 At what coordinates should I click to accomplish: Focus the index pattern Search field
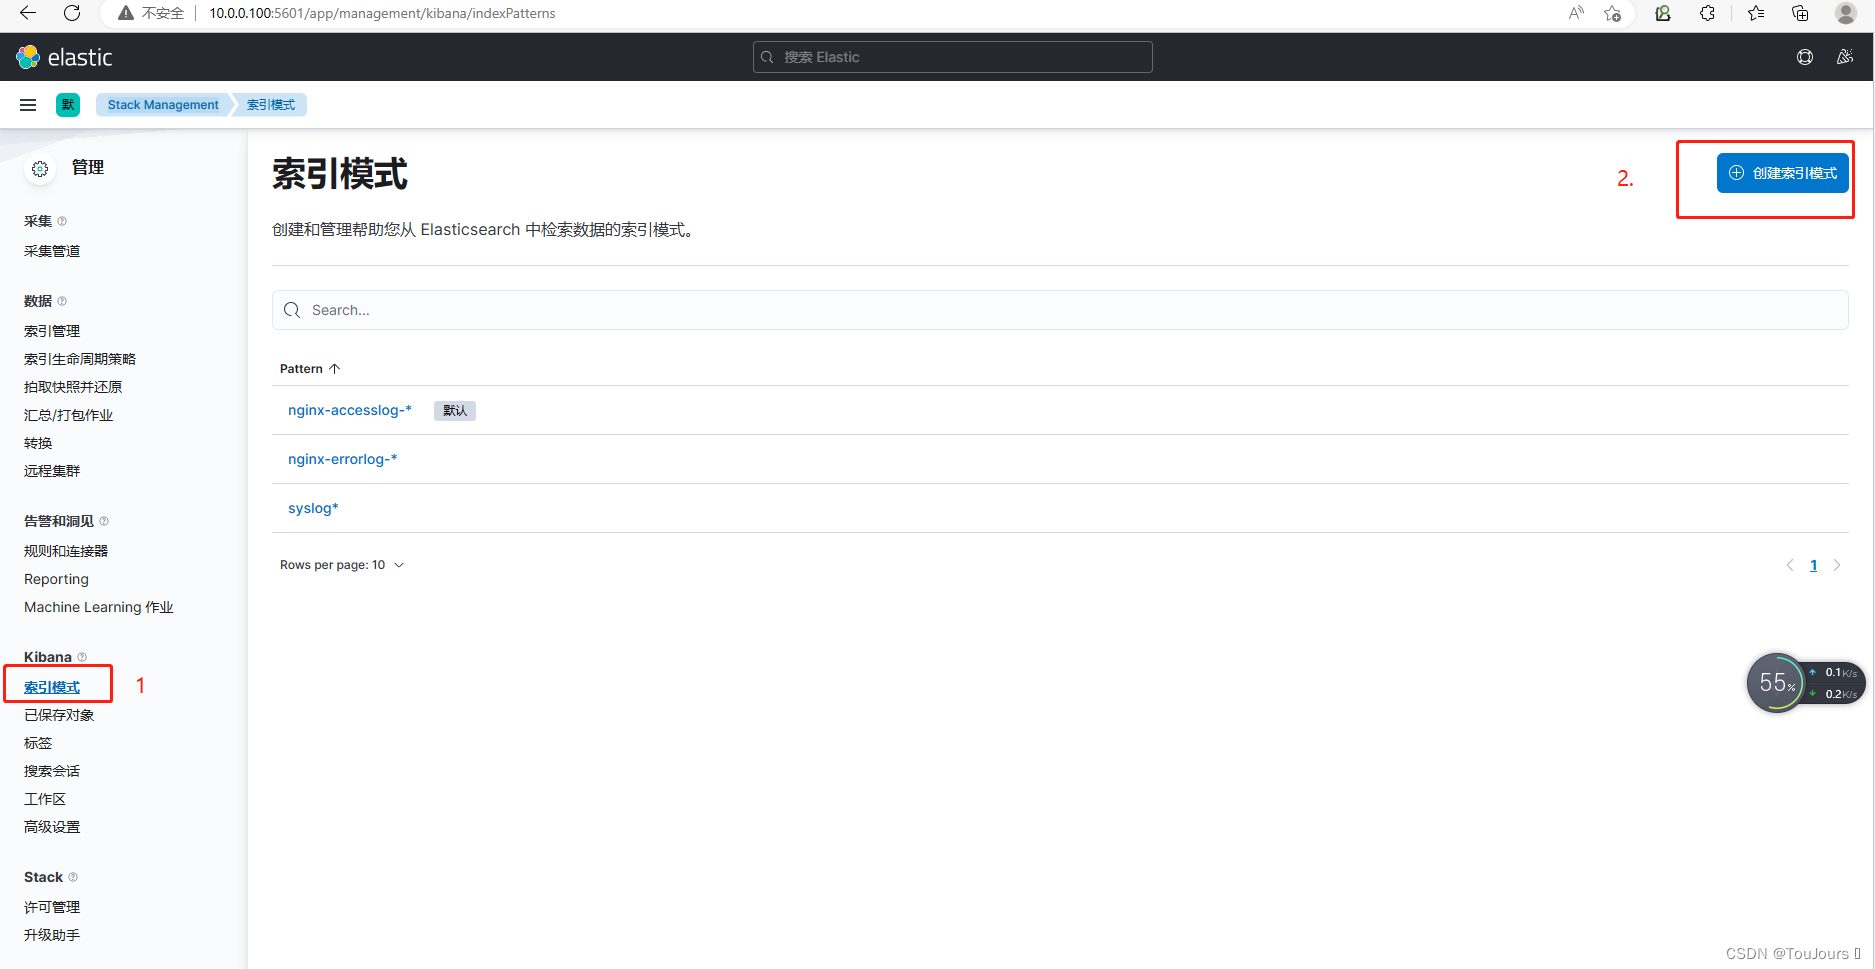(x=1060, y=310)
